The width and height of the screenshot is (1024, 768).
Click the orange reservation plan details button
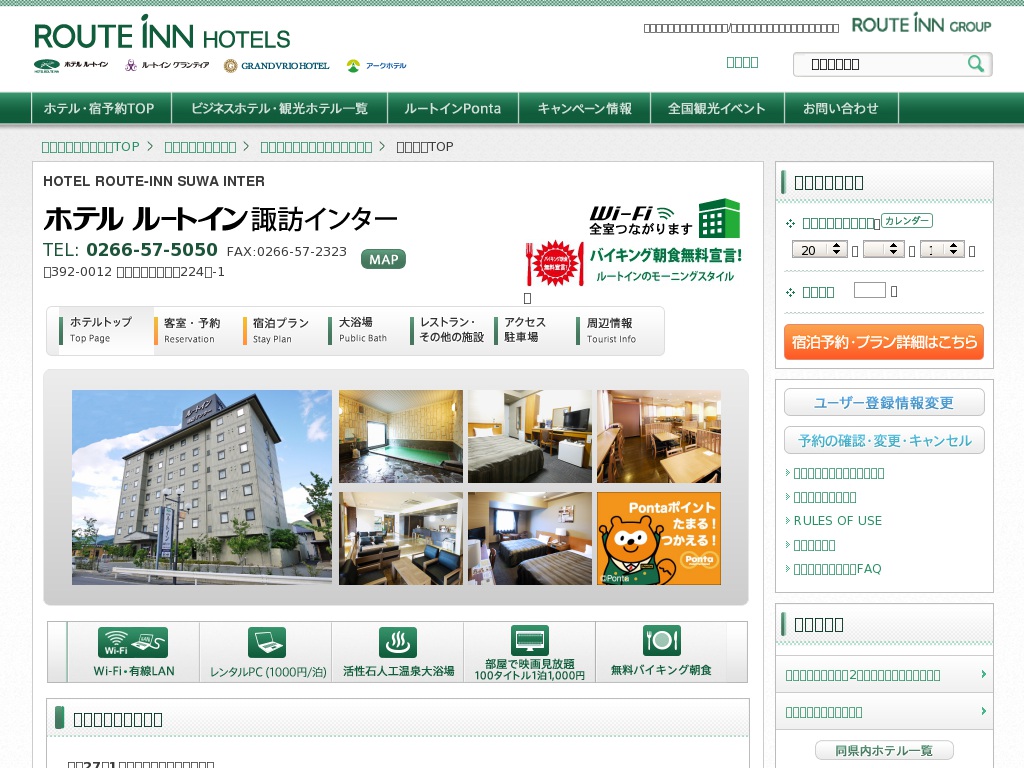click(x=884, y=342)
